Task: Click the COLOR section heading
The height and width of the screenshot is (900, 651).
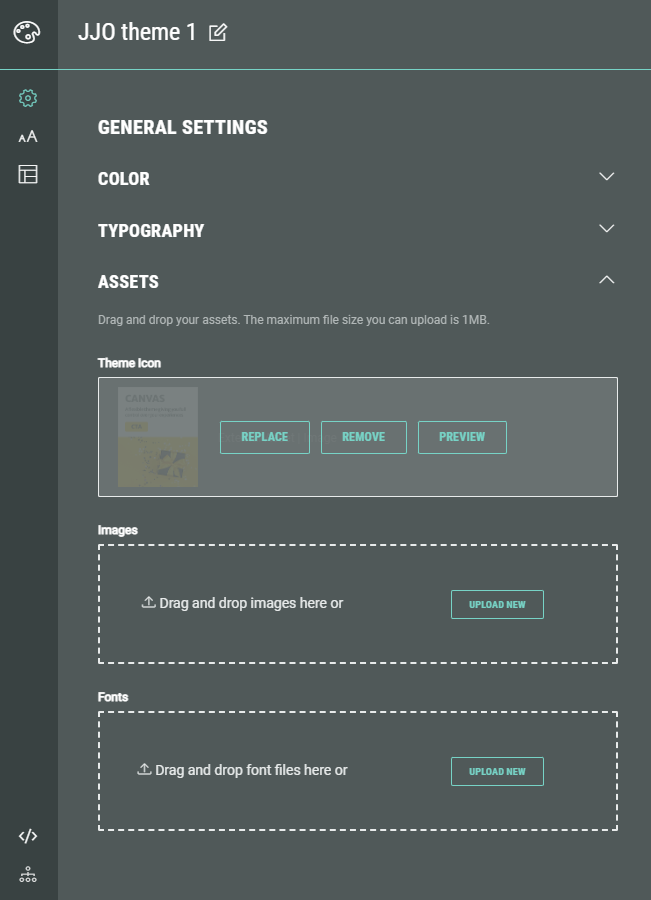Action: 124,179
